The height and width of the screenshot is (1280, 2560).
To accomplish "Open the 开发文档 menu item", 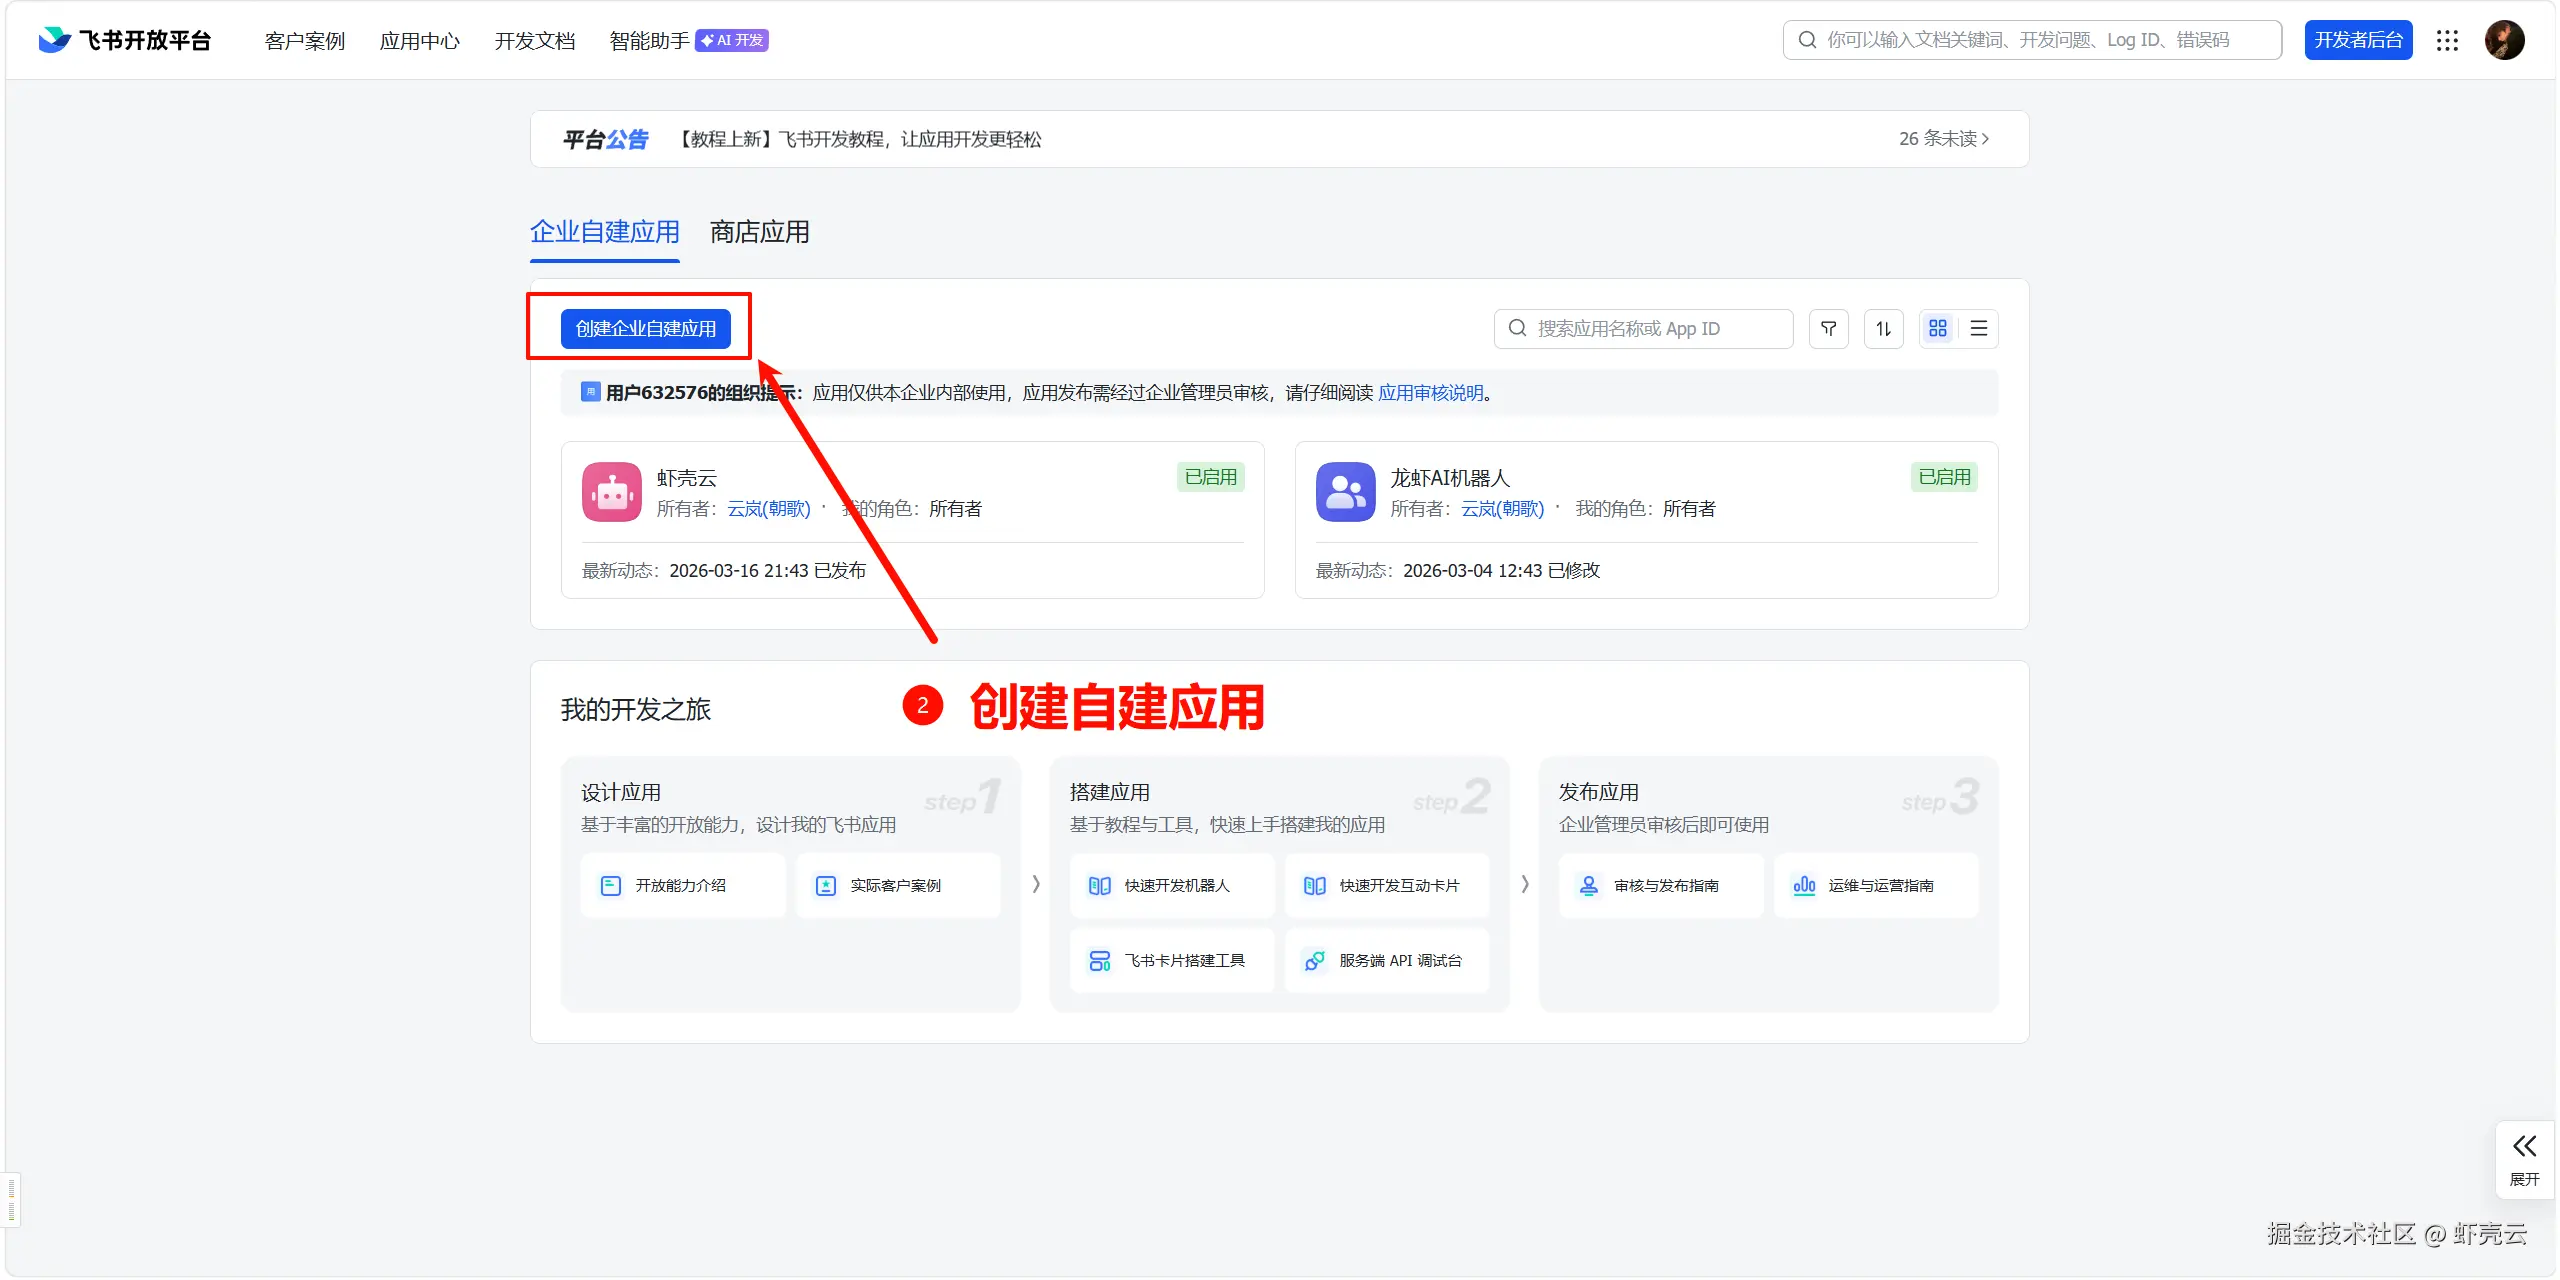I will pyautogui.click(x=534, y=40).
